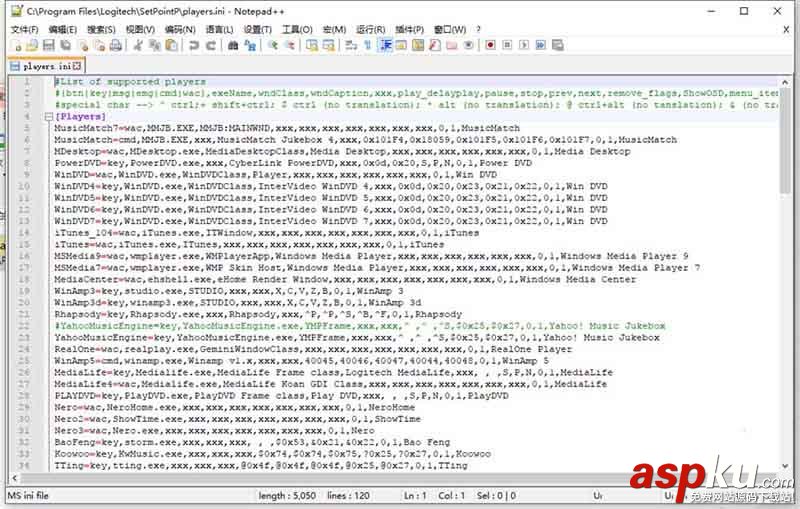Click the Stop Recording macro icon
This screenshot has width=800, height=509.
pos(507,45)
